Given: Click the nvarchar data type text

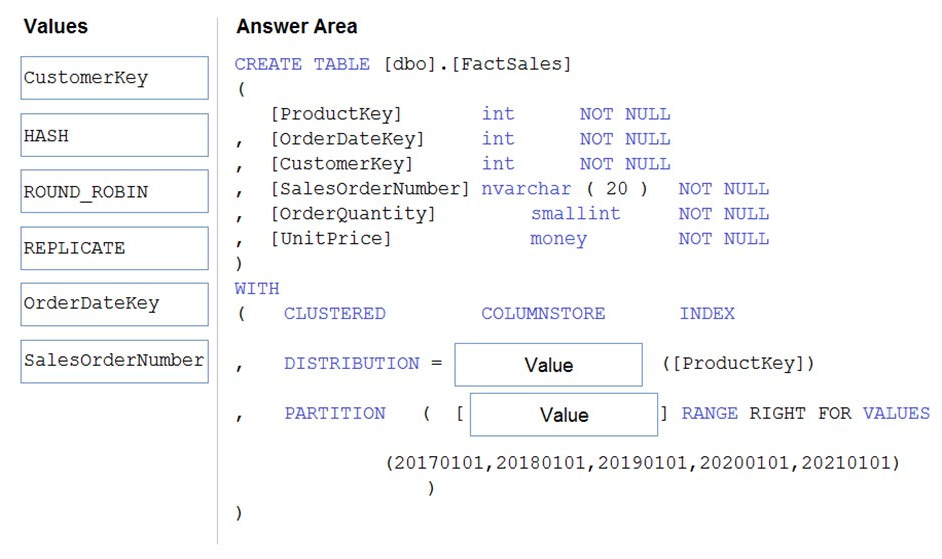Looking at the screenshot, I should [x=526, y=189].
